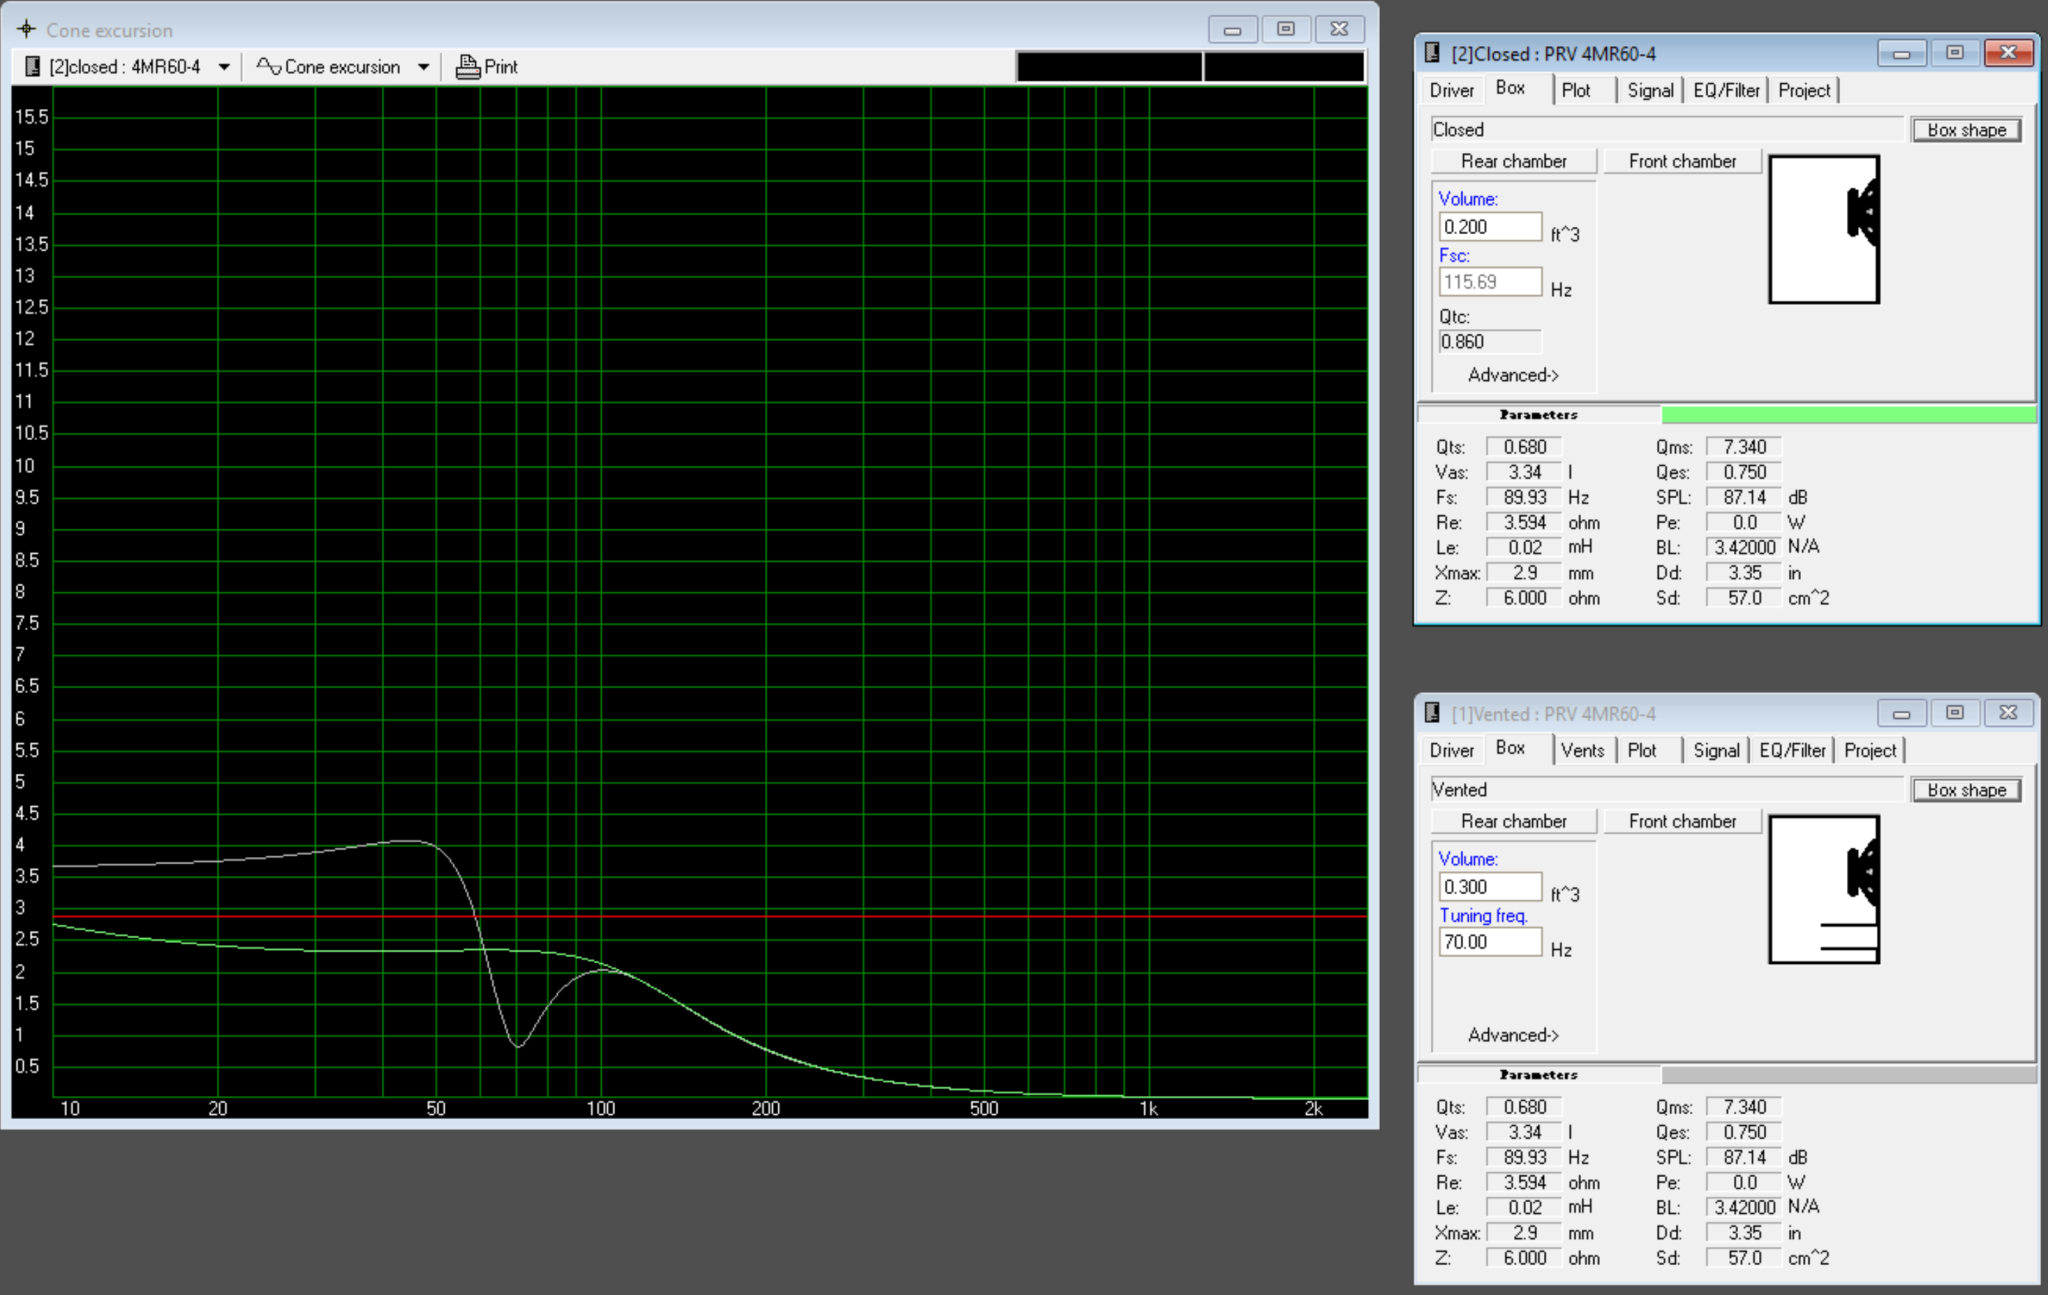
Task: Switch to the Signal tab in the Closed window
Action: tap(1650, 90)
